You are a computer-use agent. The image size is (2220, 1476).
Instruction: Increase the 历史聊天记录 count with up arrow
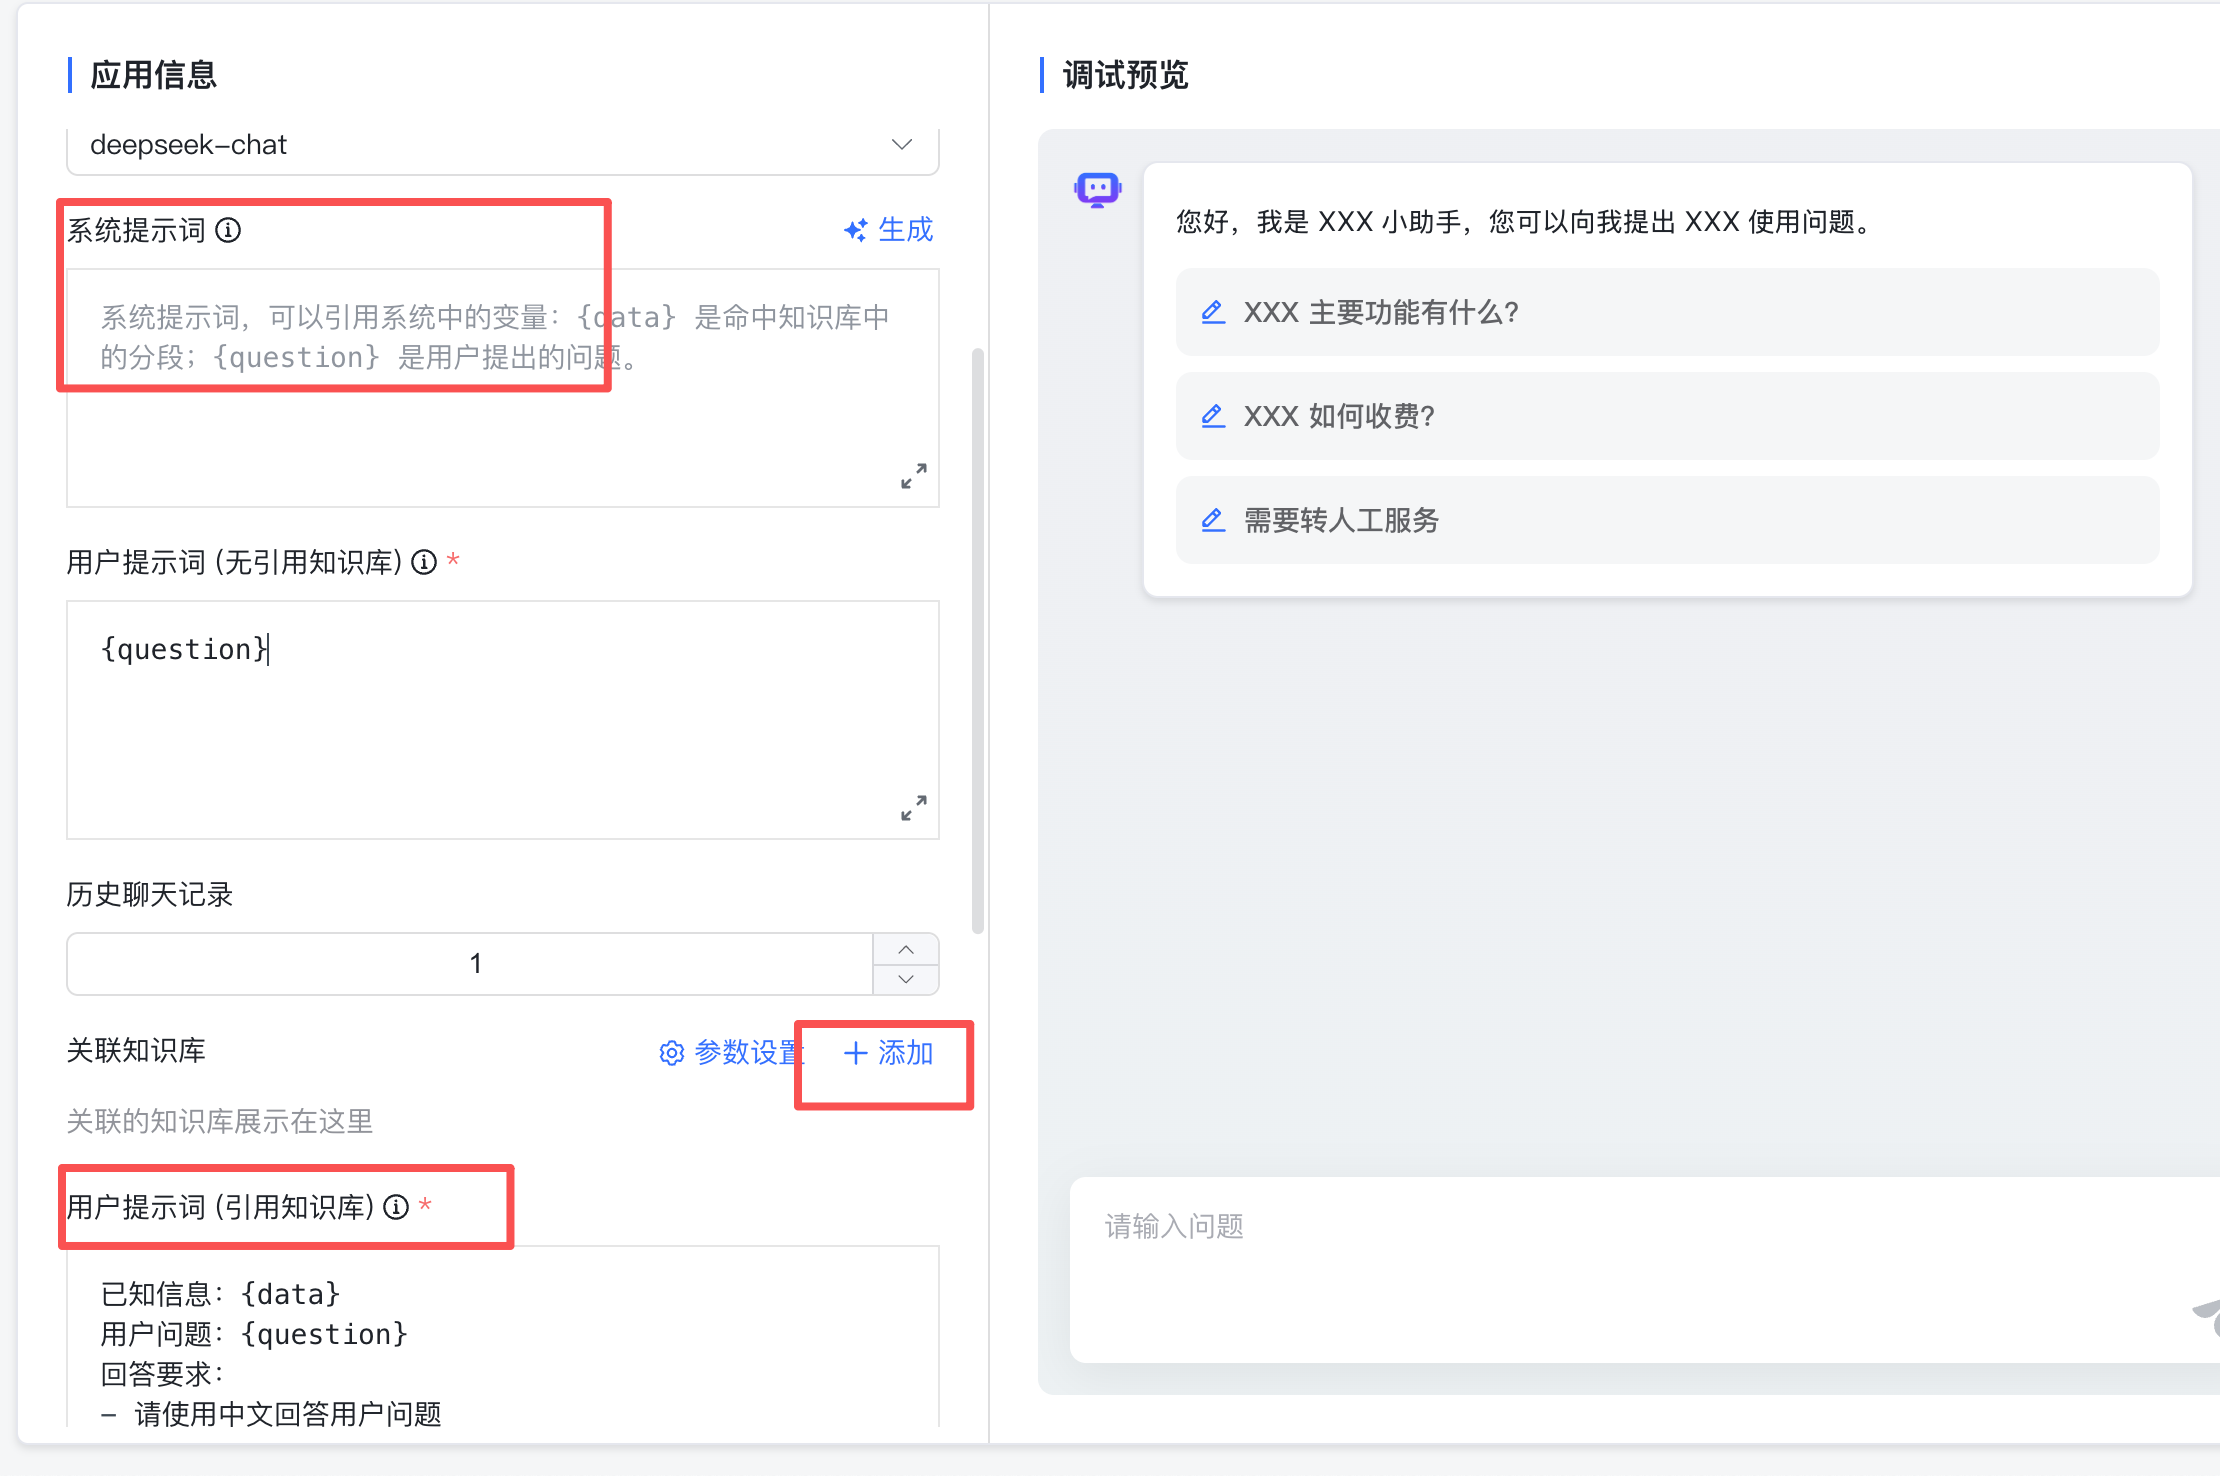tap(906, 949)
